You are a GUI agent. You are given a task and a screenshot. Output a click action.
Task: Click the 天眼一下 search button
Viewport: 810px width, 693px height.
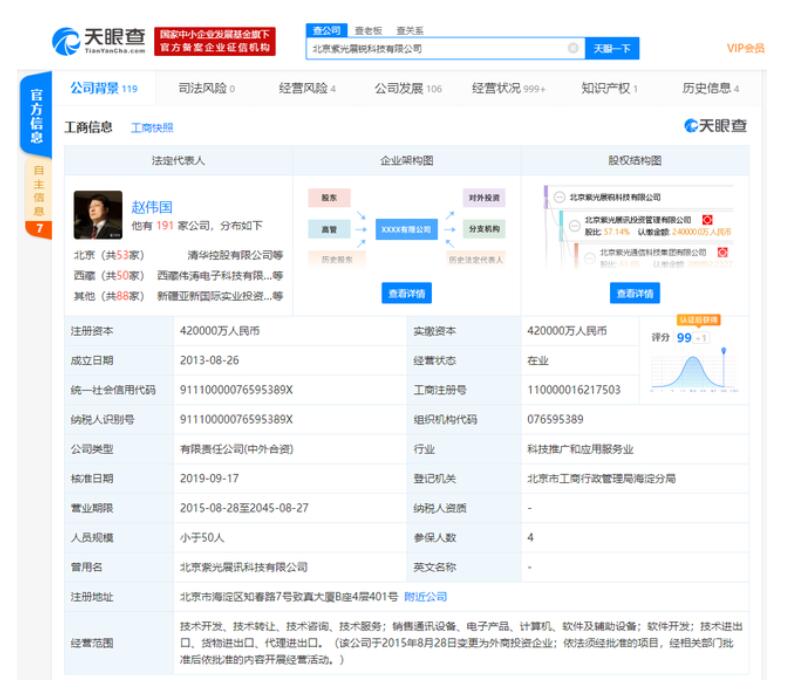pos(612,48)
